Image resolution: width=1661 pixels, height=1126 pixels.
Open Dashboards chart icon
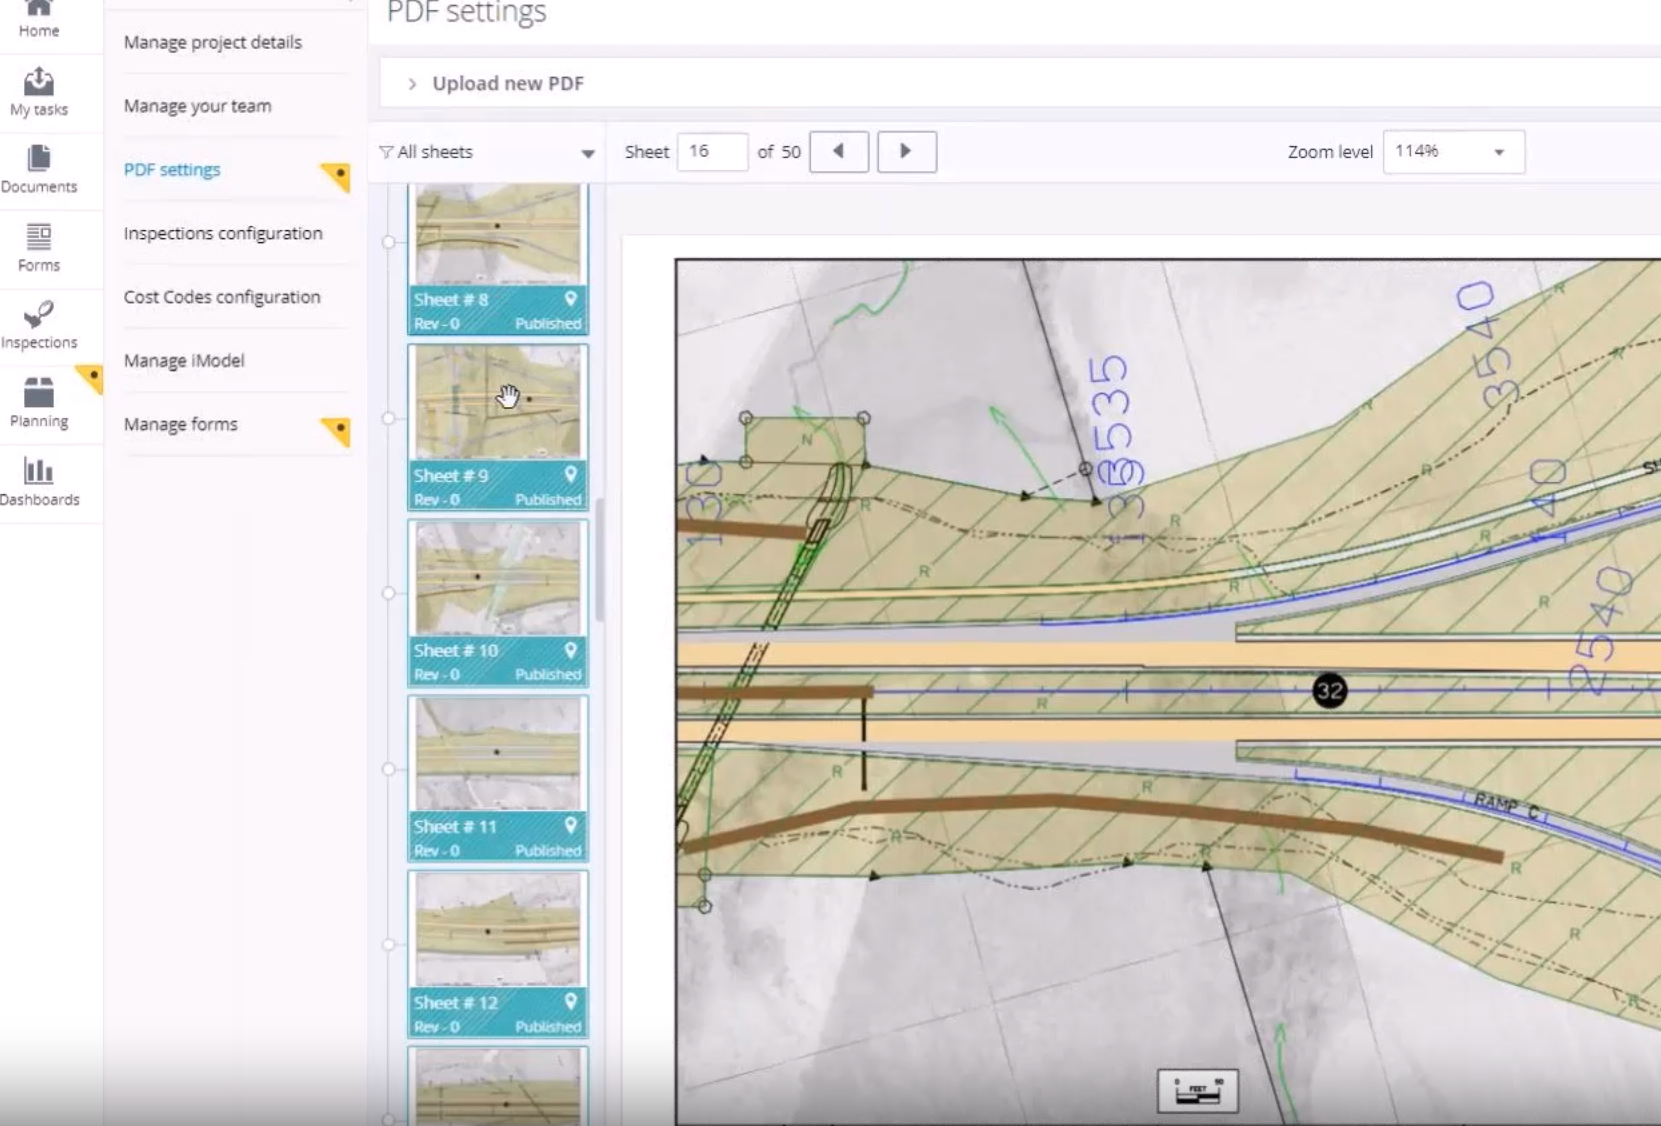coord(38,471)
